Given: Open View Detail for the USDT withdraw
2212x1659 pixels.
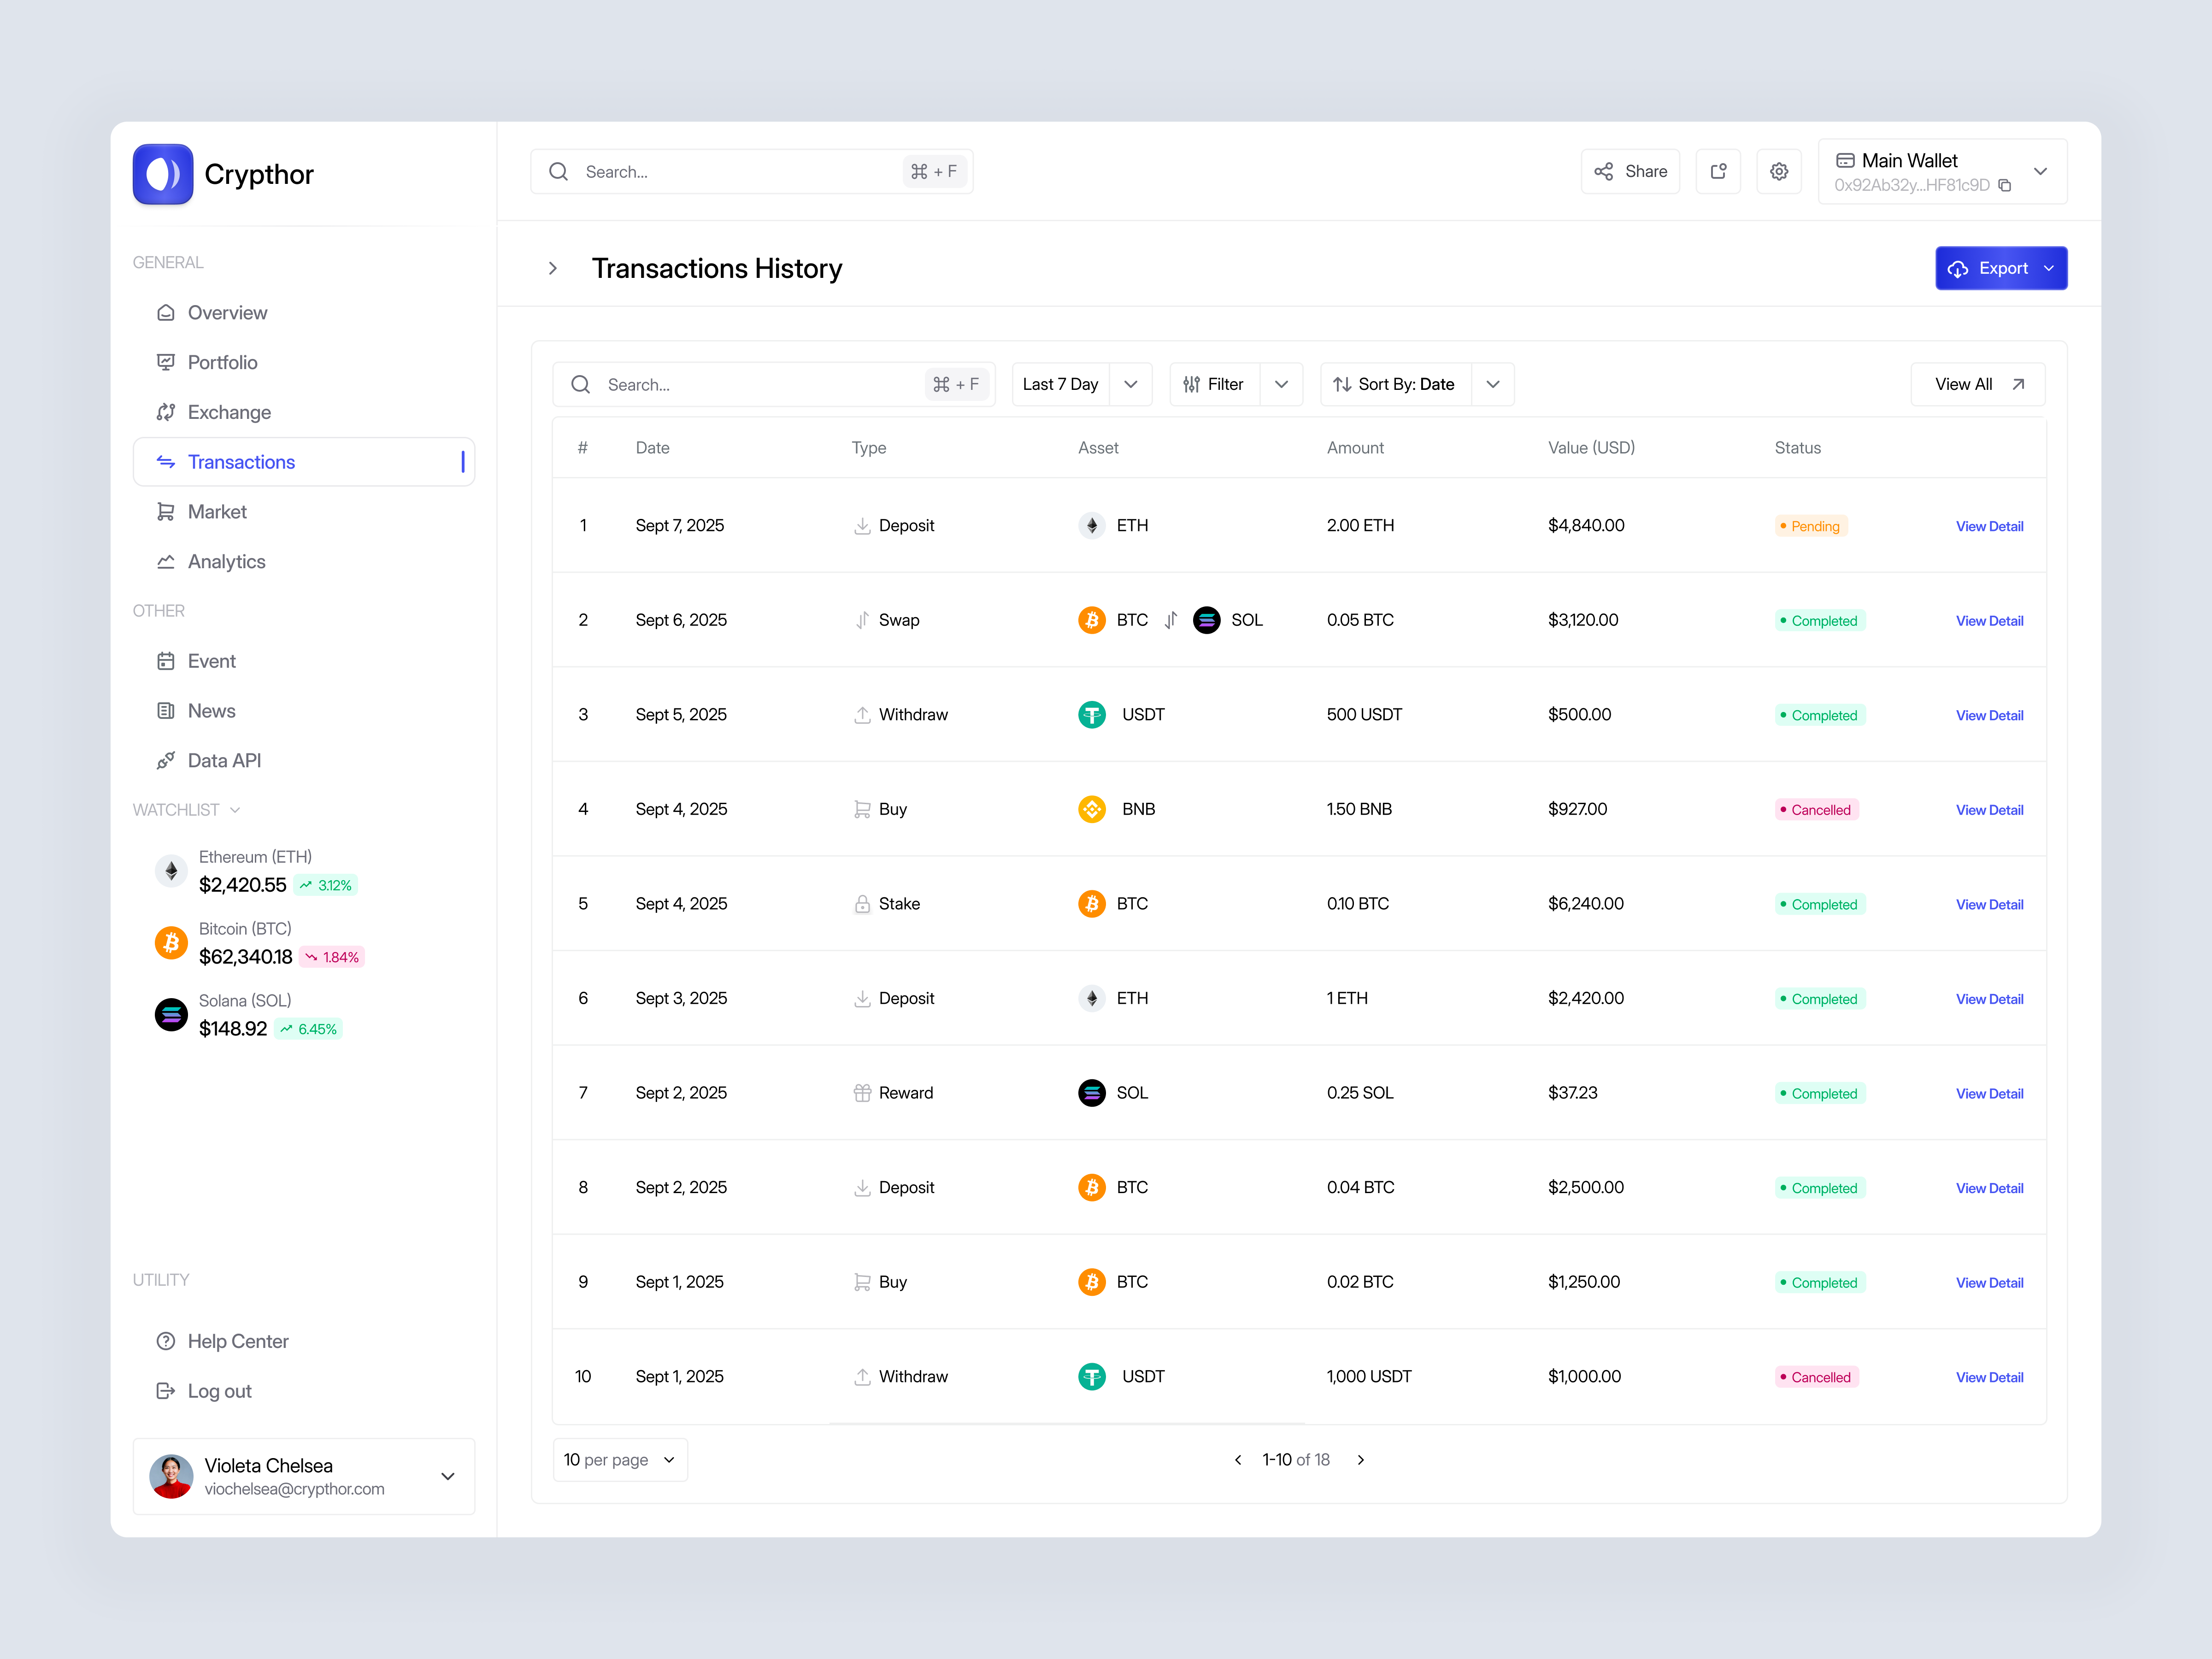Looking at the screenshot, I should [1989, 715].
